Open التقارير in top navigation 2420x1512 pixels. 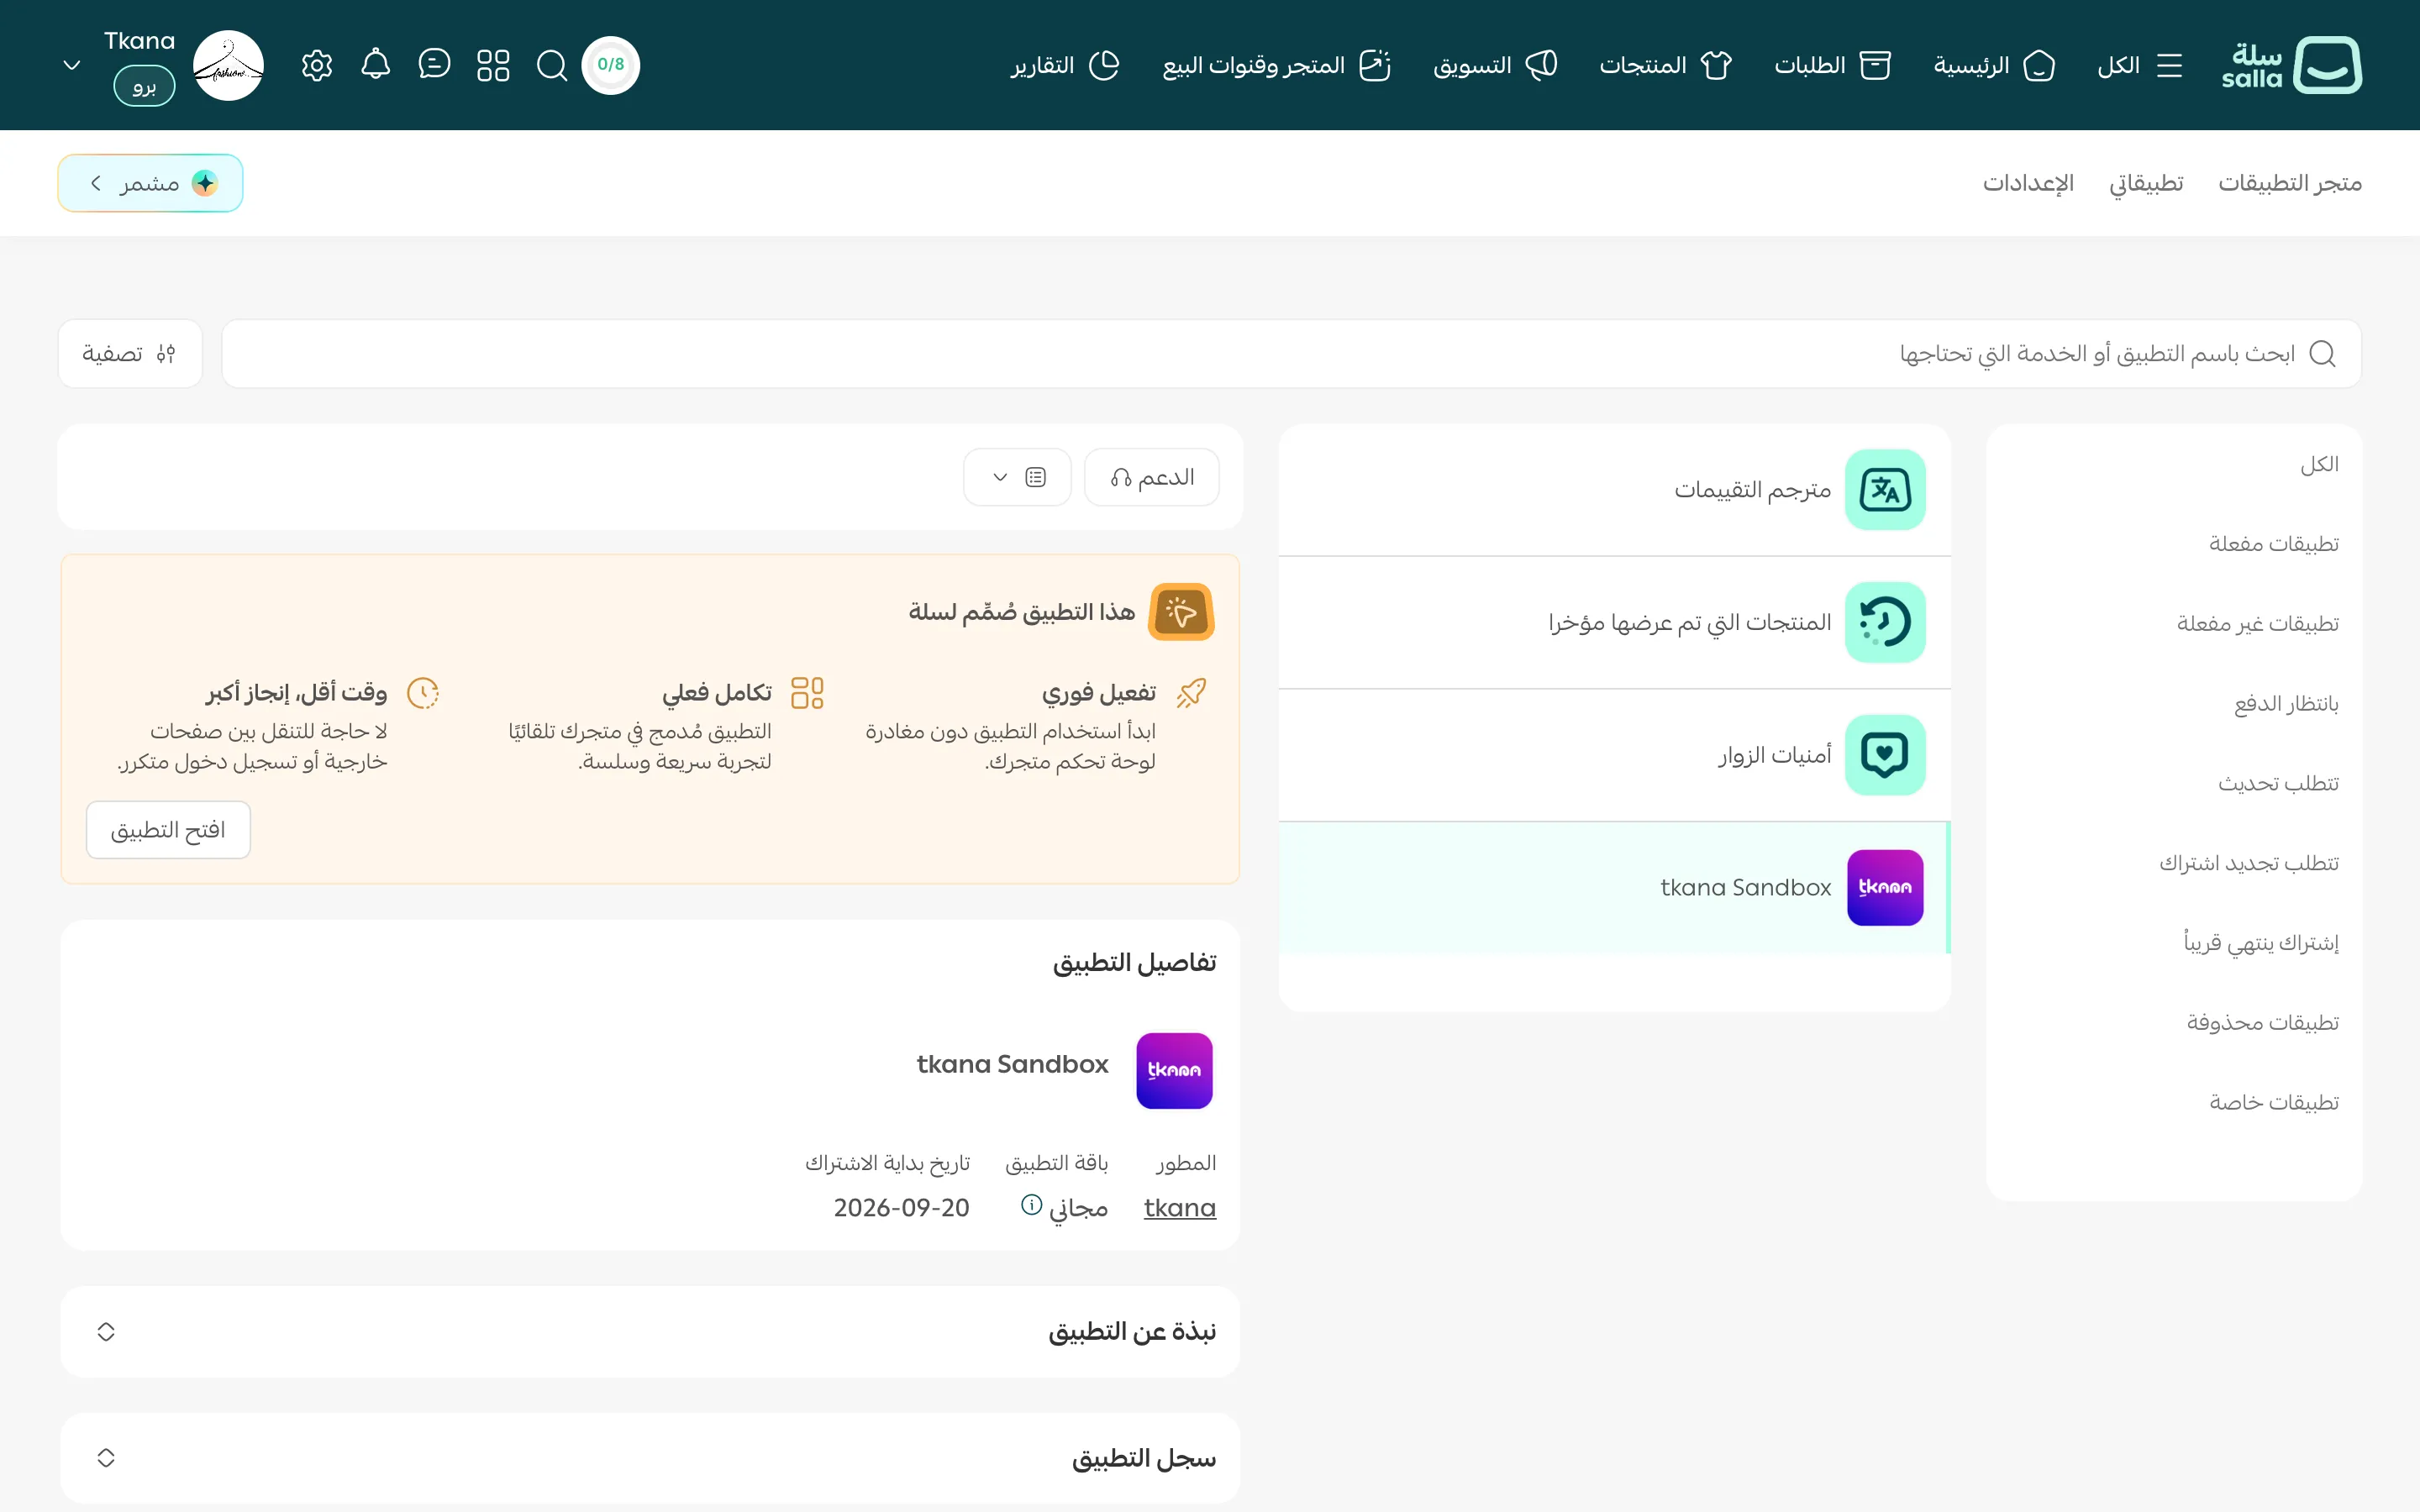[1065, 65]
